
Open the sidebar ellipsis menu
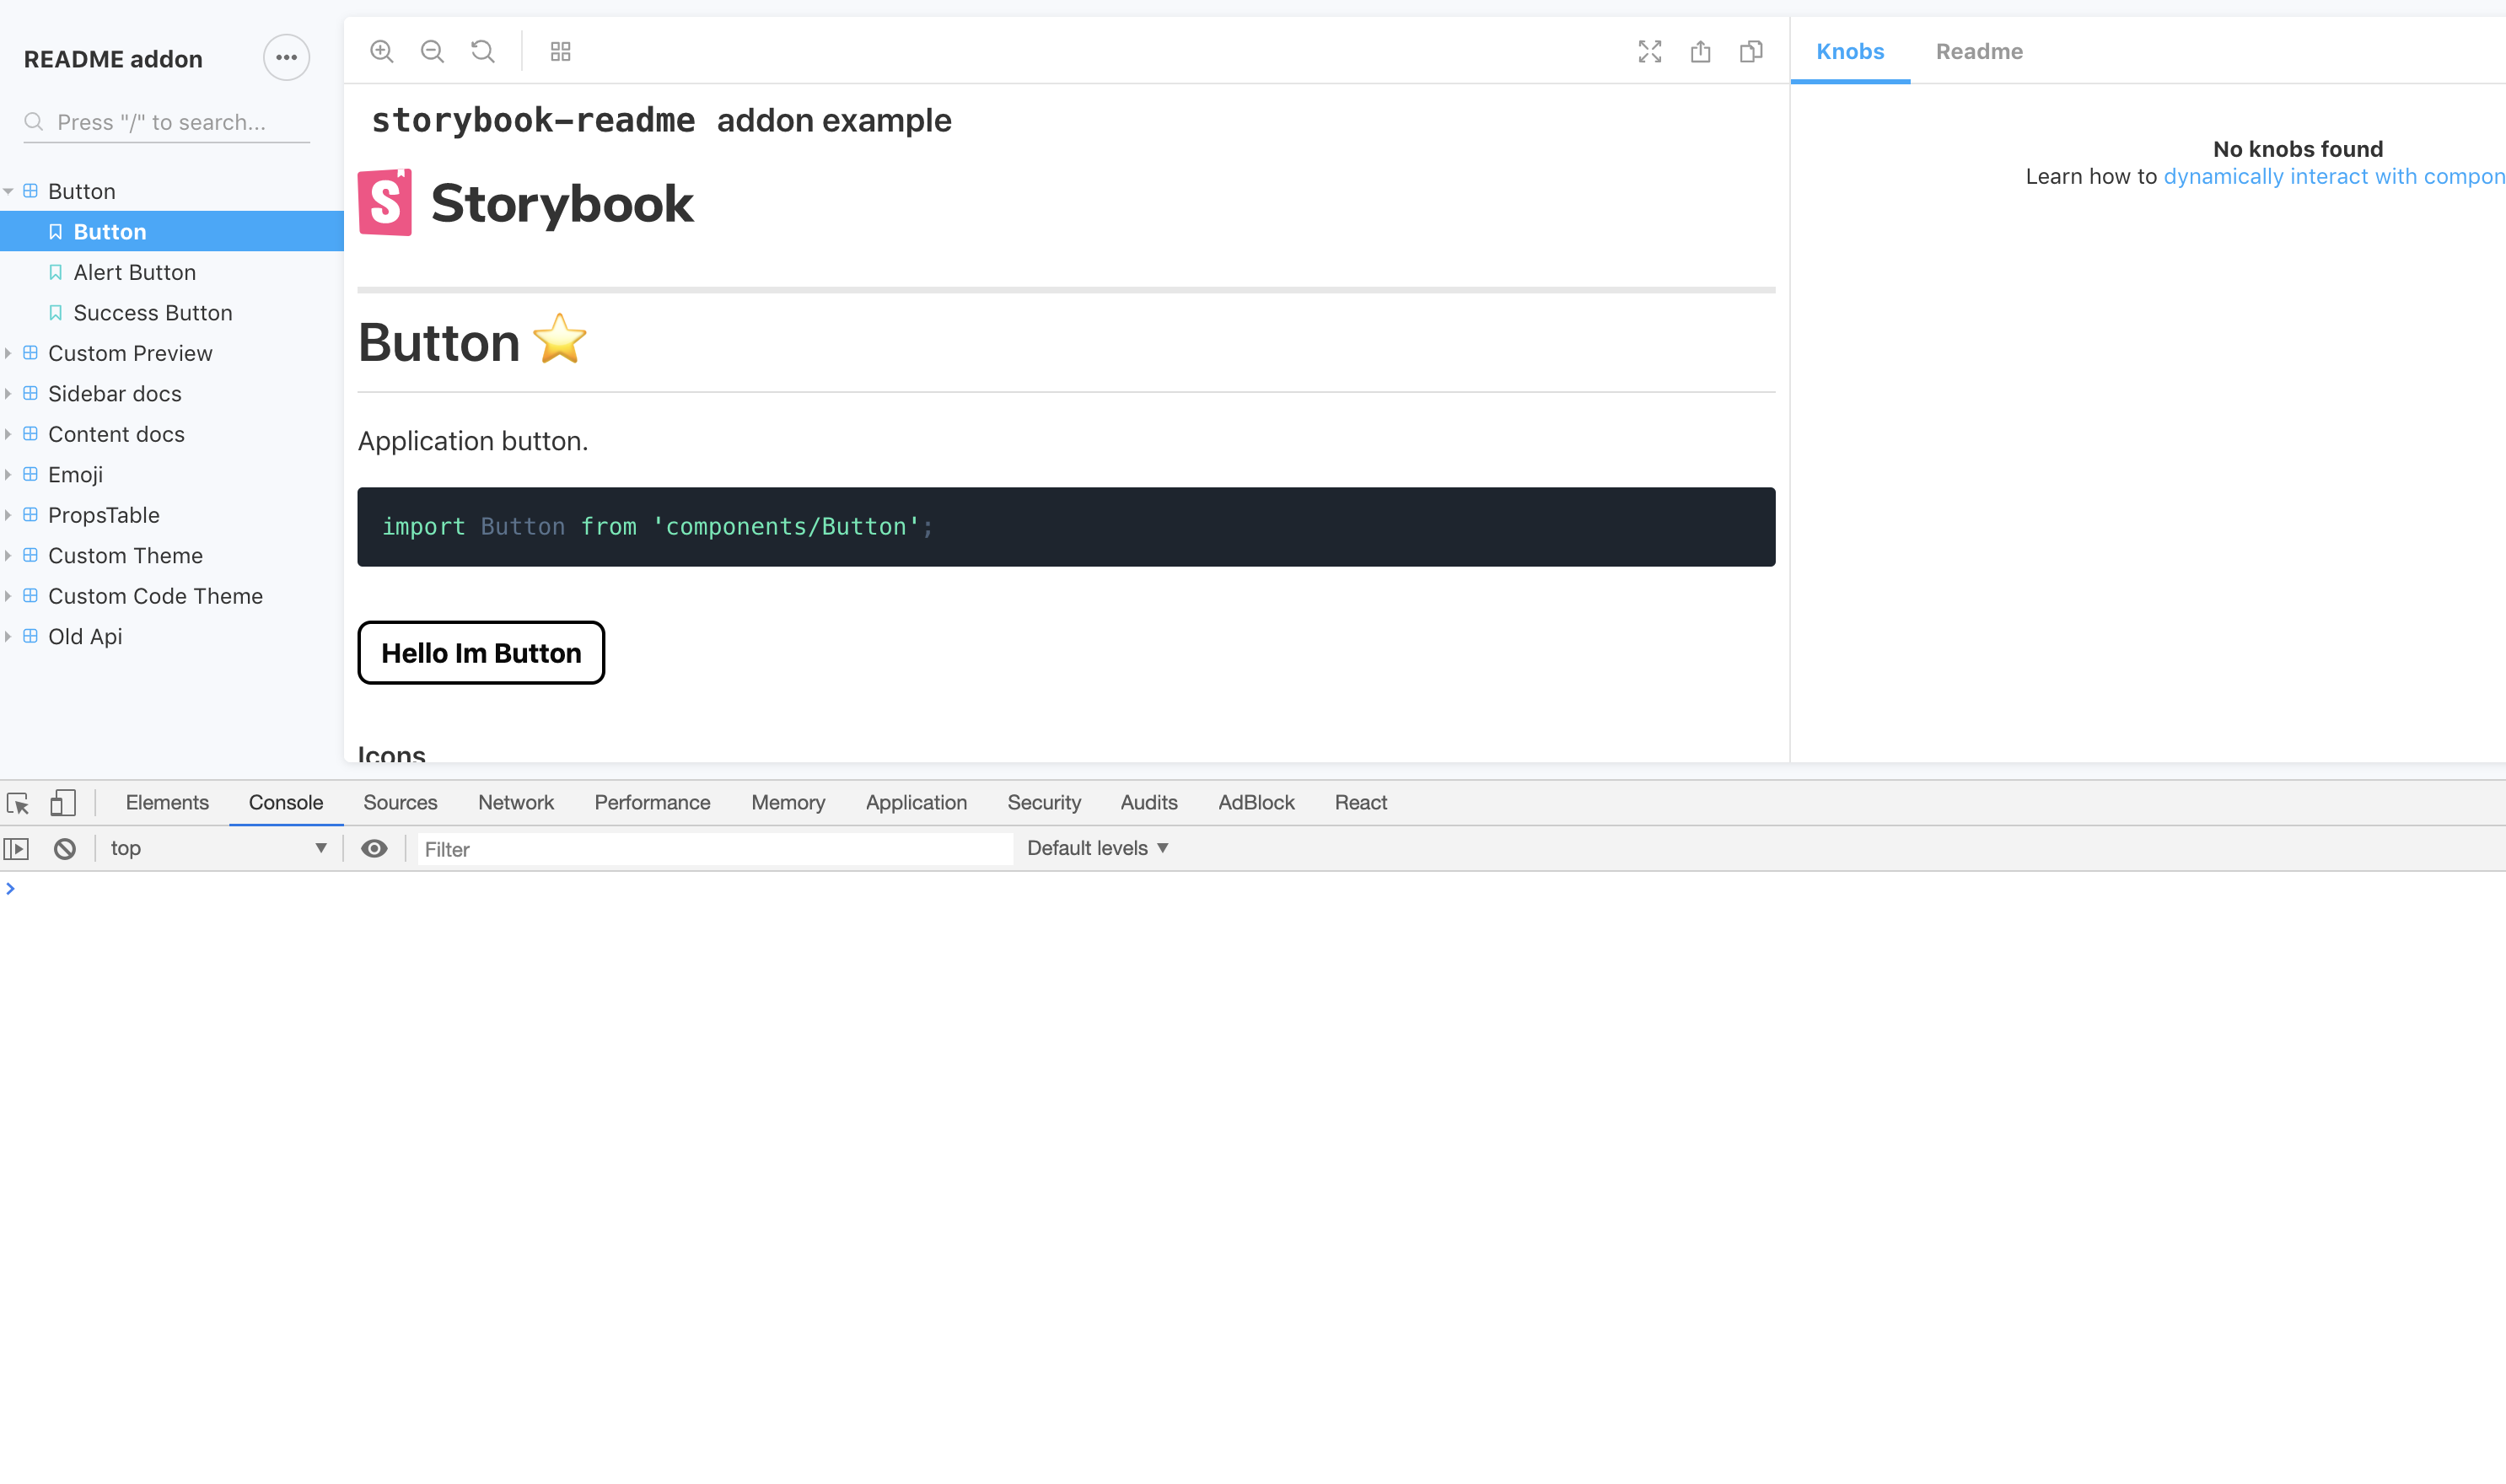tap(286, 58)
